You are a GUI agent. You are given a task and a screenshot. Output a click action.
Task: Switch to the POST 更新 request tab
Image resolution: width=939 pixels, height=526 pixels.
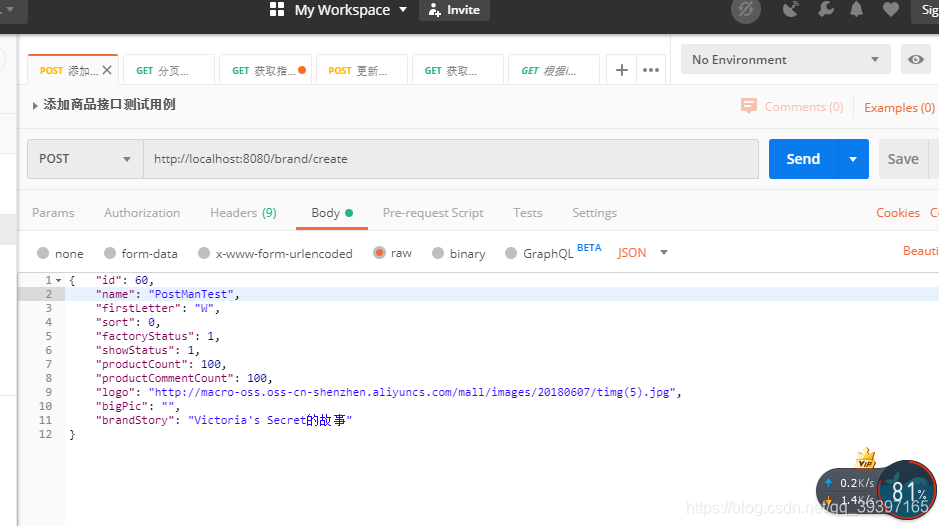tap(361, 71)
